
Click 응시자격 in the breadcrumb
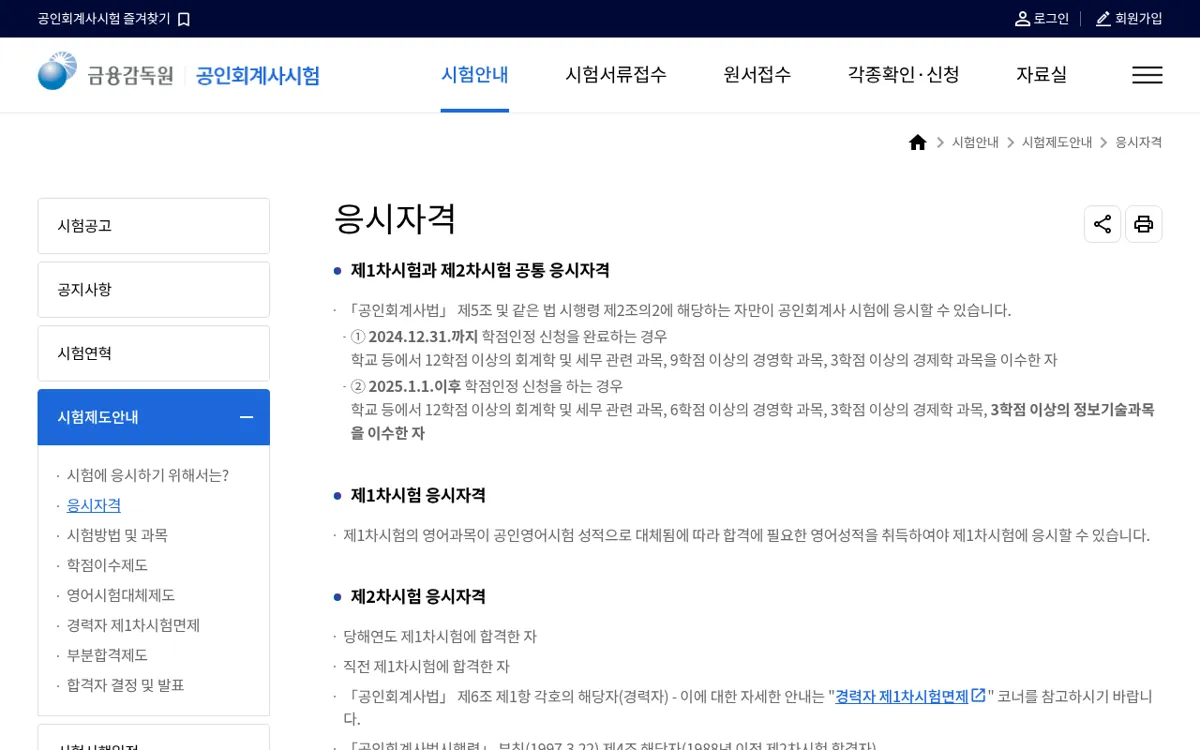[x=1139, y=142]
